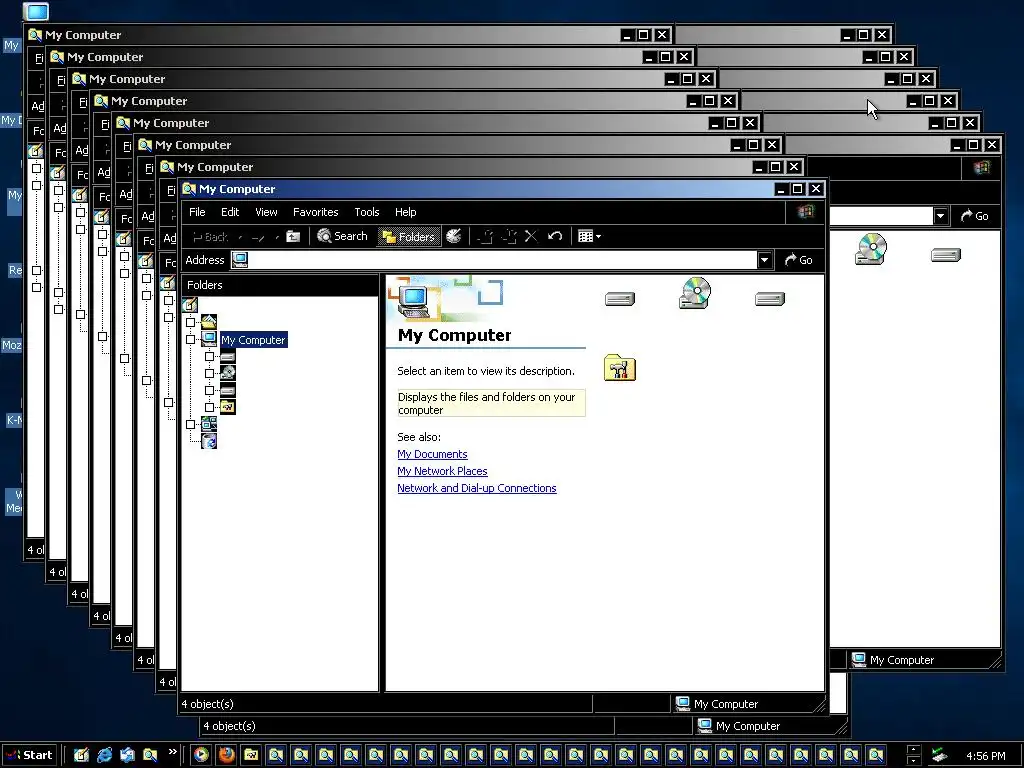Select the Desktop root icon in Folders tree
1024x768 pixels.
coord(190,304)
